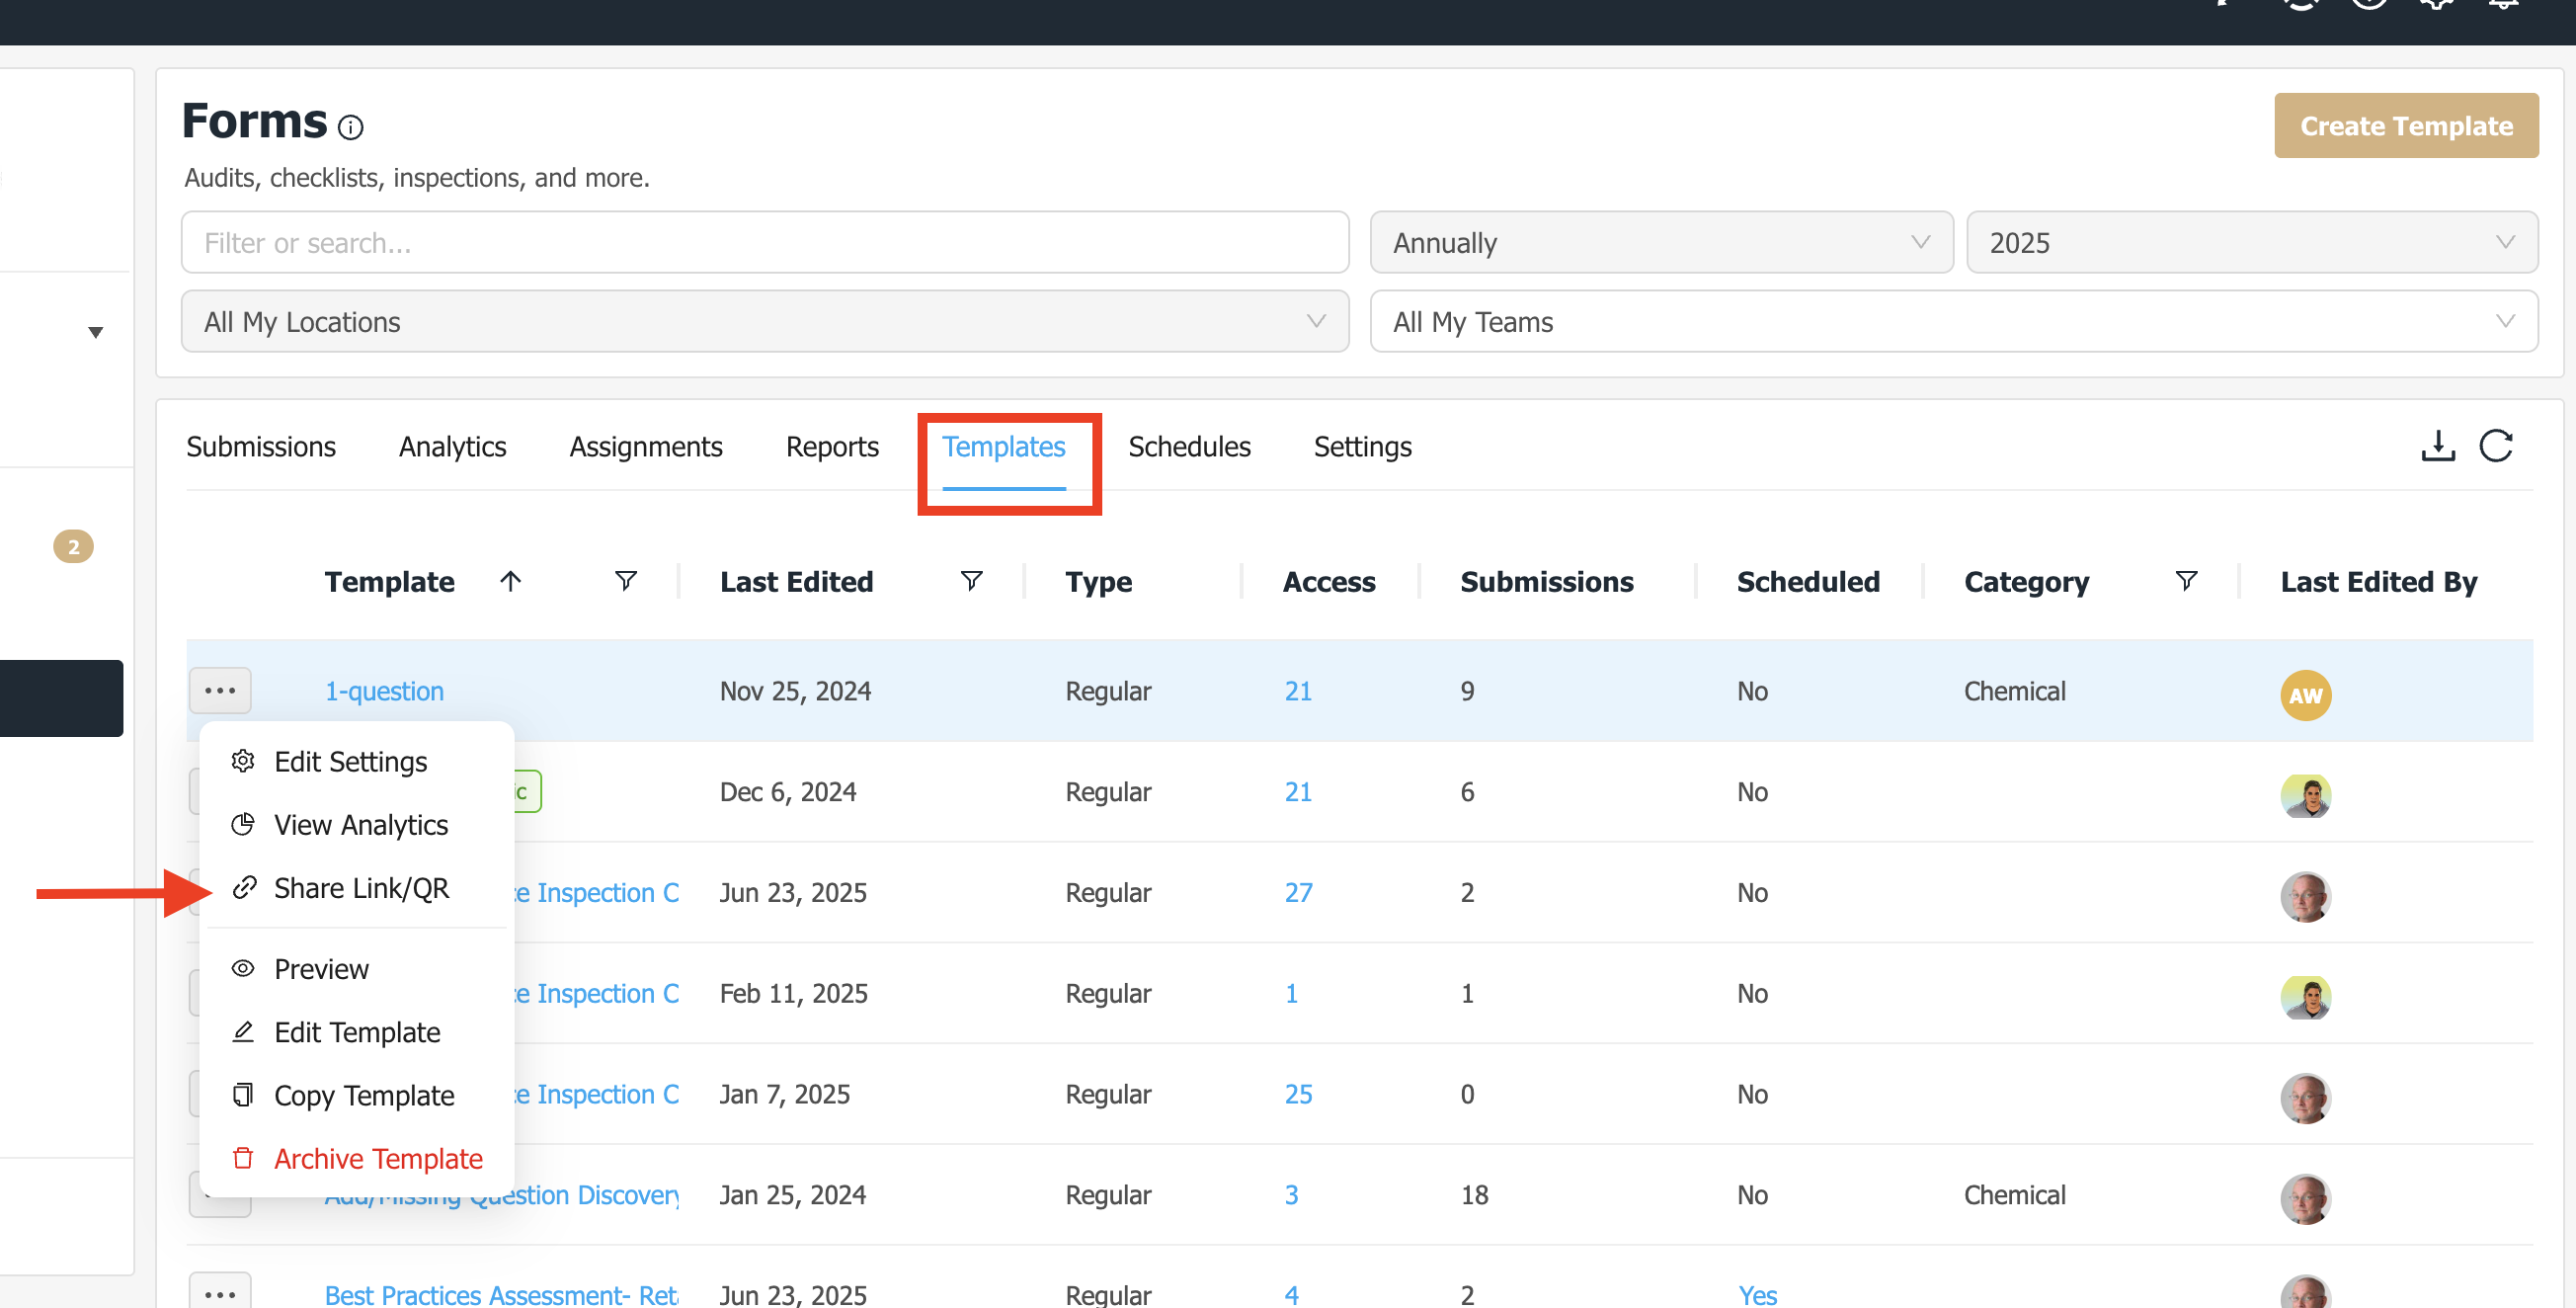Open Last Edited column filter icon
The height and width of the screenshot is (1308, 2576).
click(x=970, y=581)
